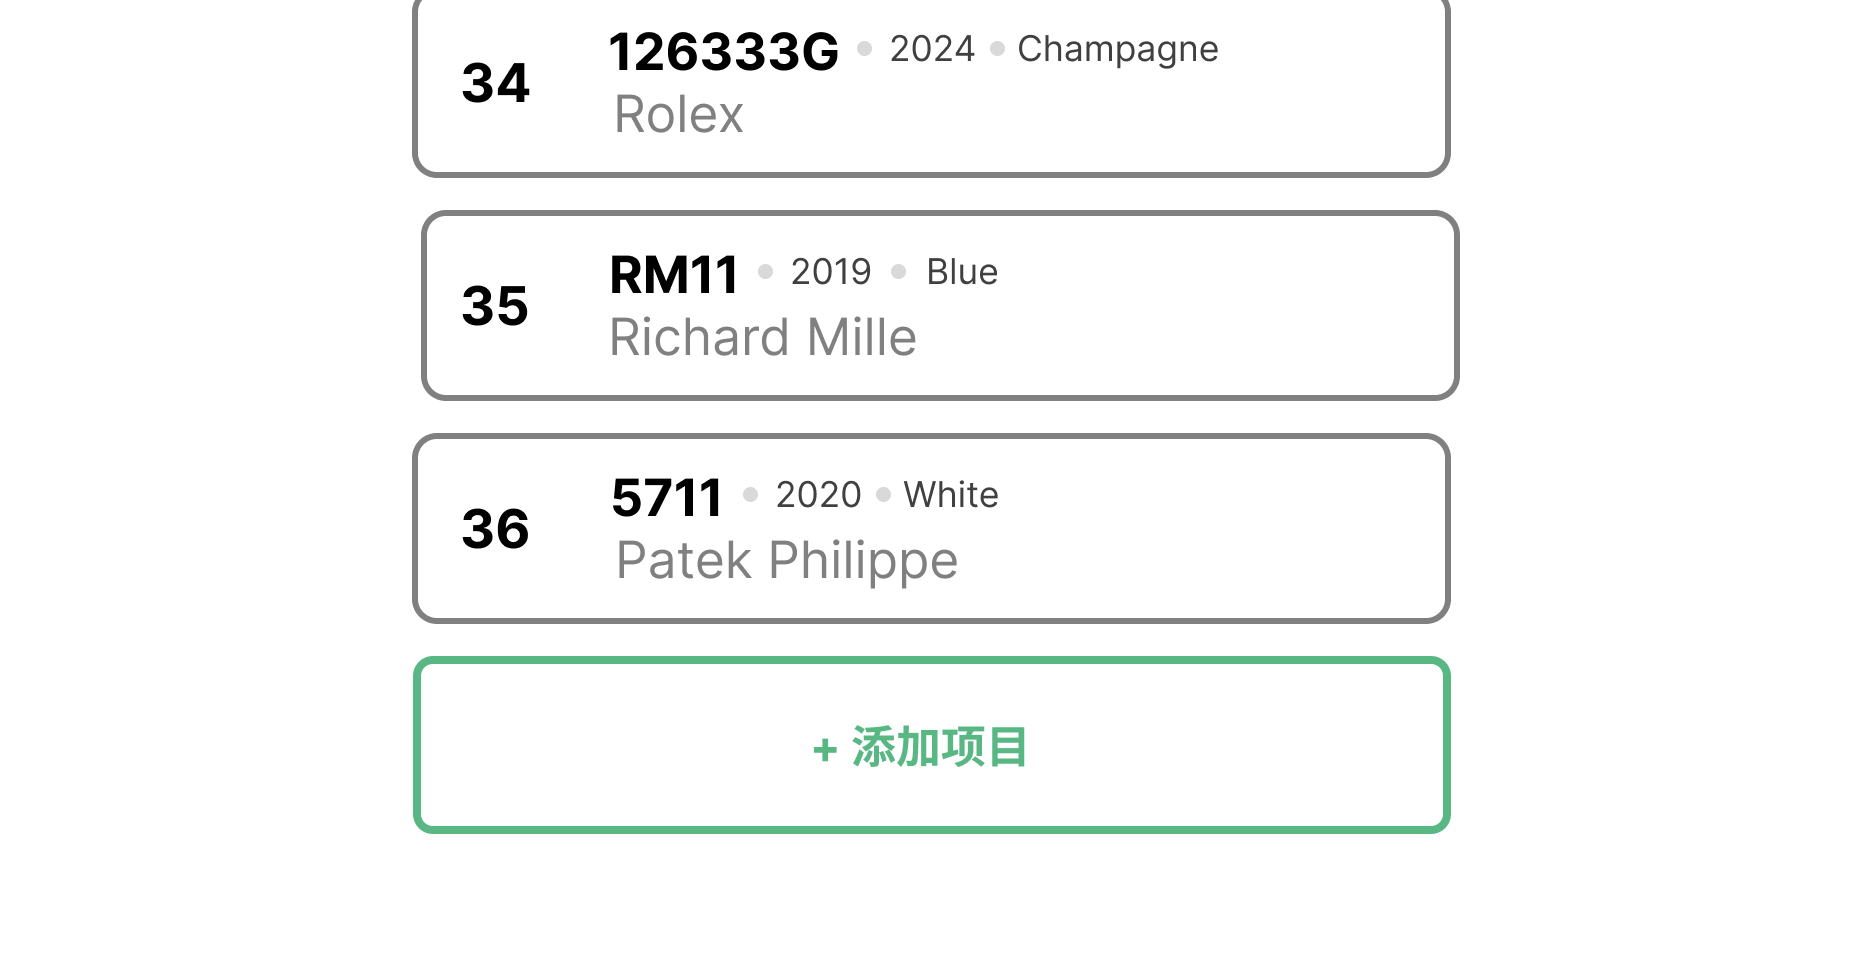The height and width of the screenshot is (960, 1872).
Task: Click the RM11 model name
Action: (673, 272)
